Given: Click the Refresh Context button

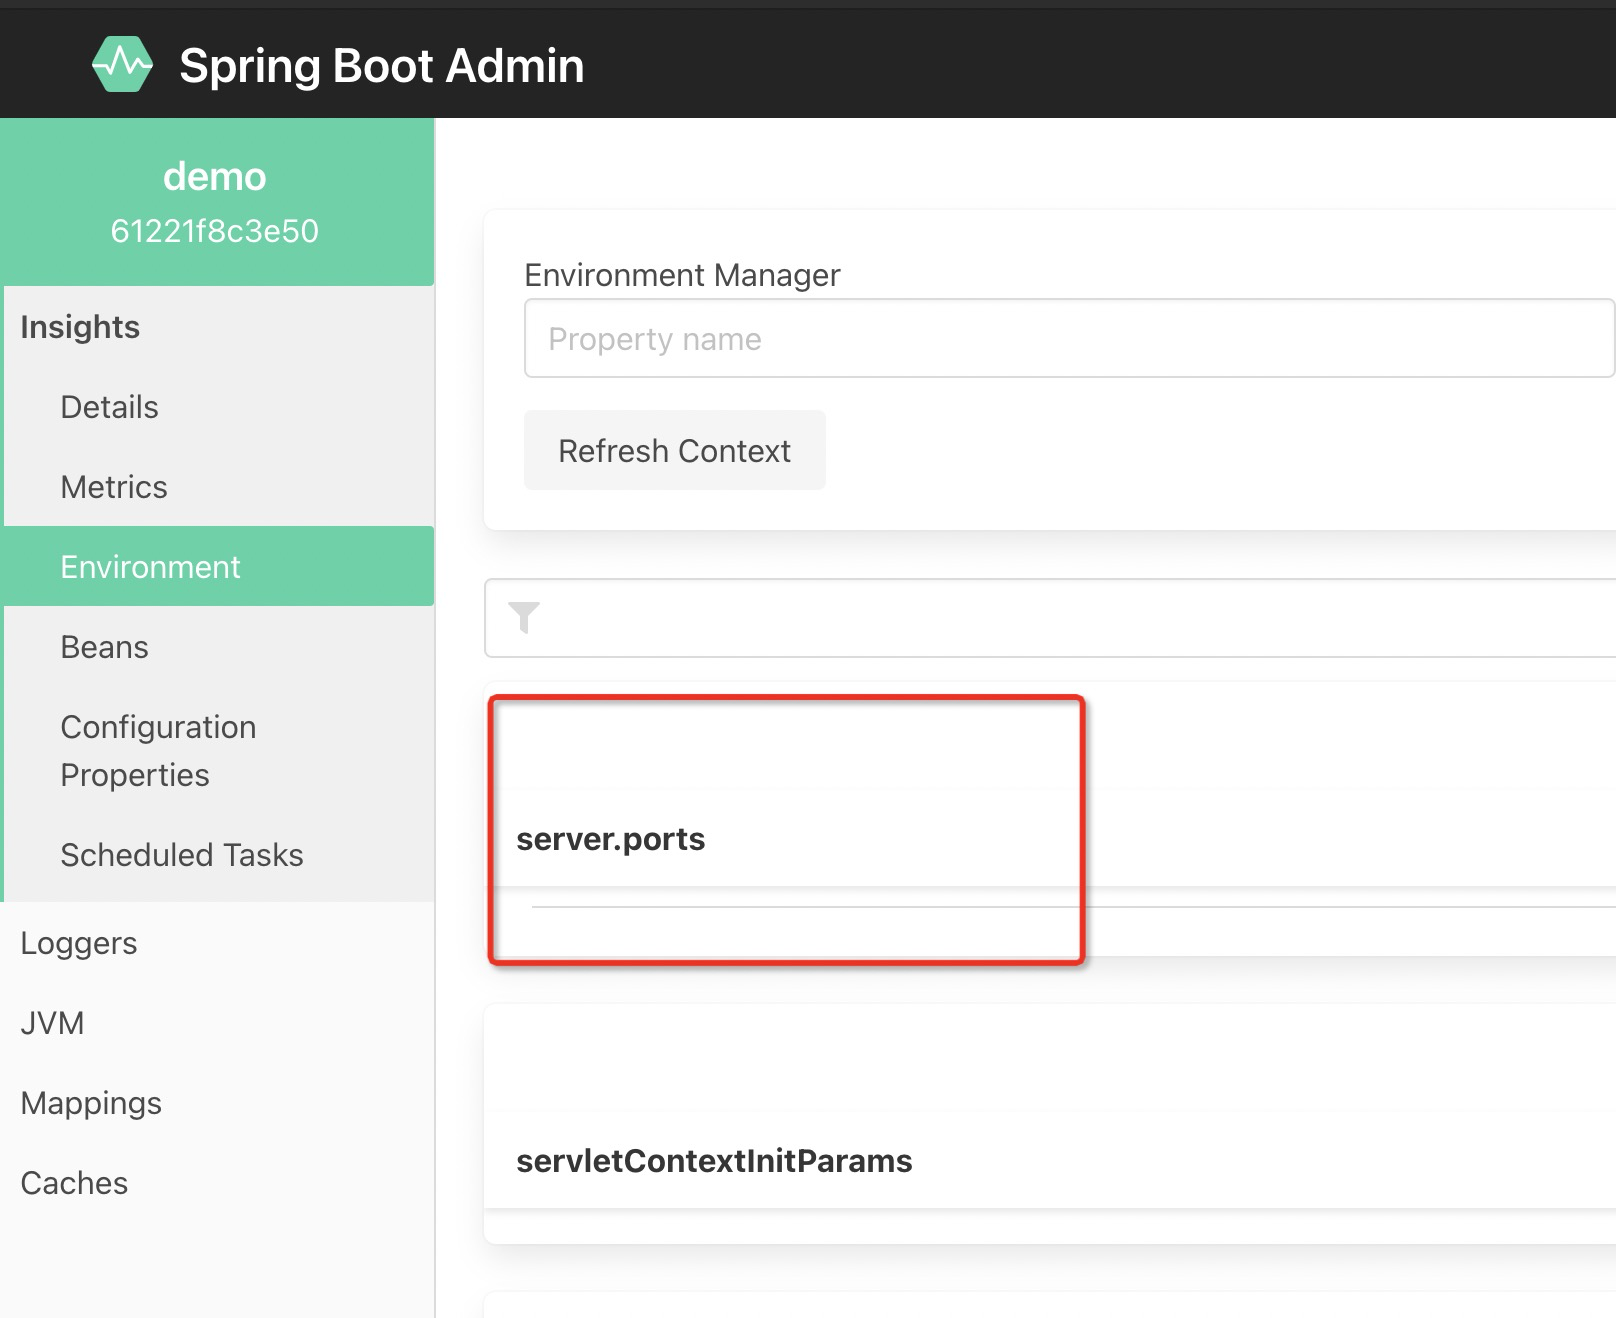Looking at the screenshot, I should point(674,450).
